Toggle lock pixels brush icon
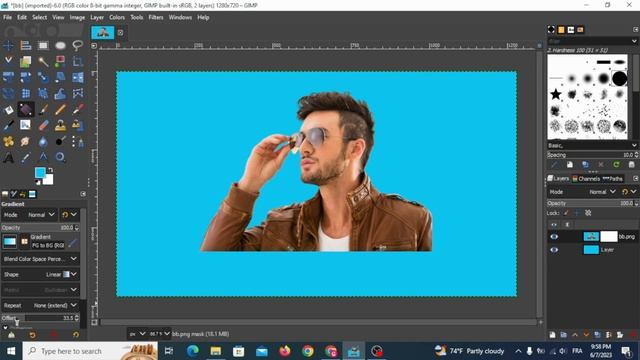Viewport: 640px width, 360px height. coord(566,213)
